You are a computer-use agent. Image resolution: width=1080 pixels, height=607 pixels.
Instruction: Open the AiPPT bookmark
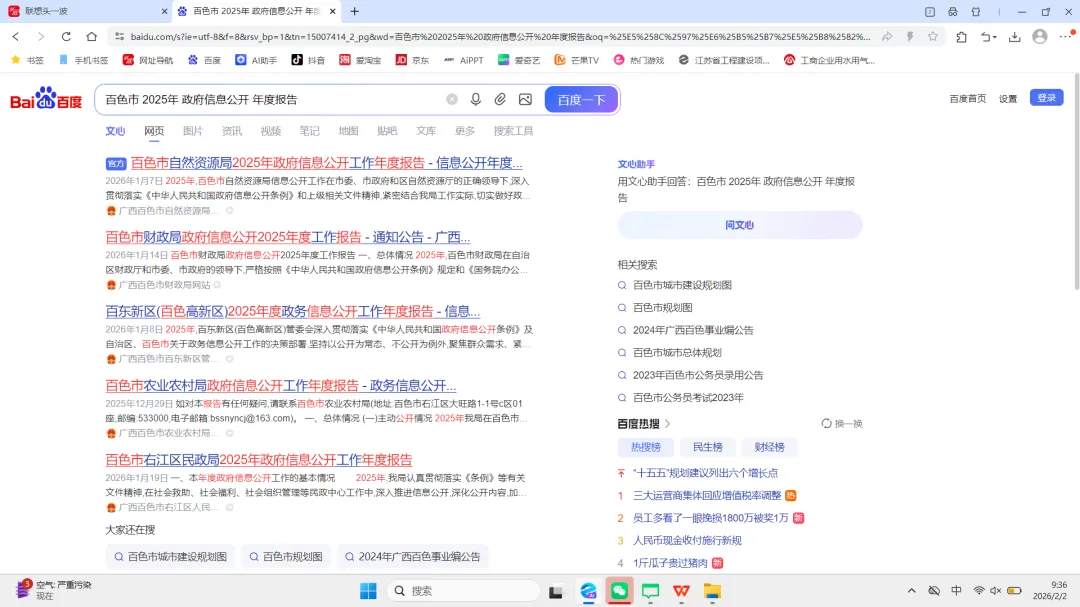click(463, 60)
